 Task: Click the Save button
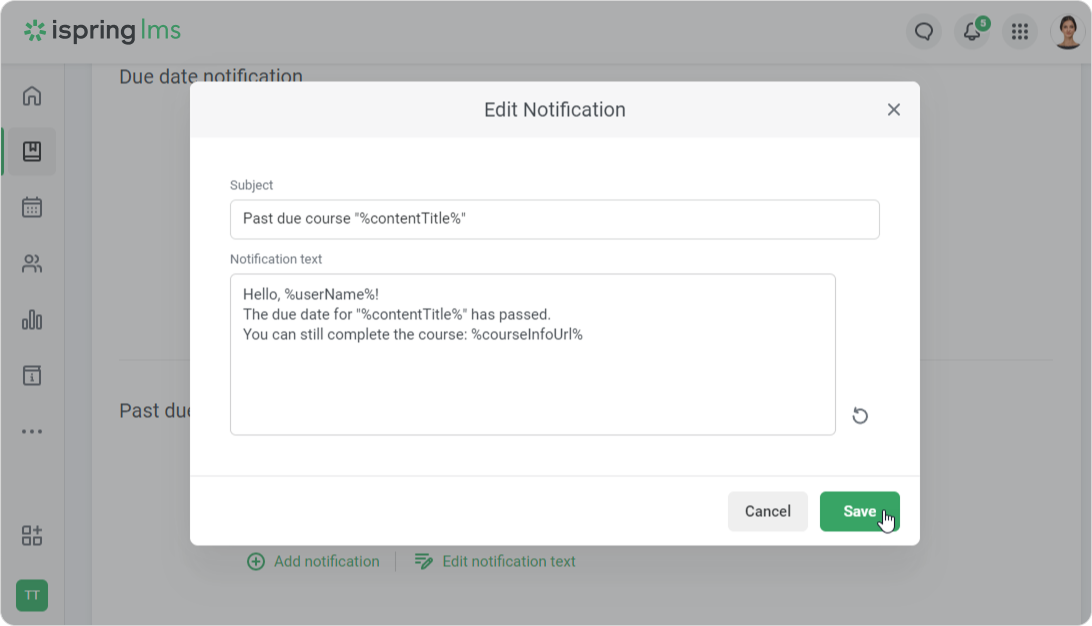click(859, 511)
